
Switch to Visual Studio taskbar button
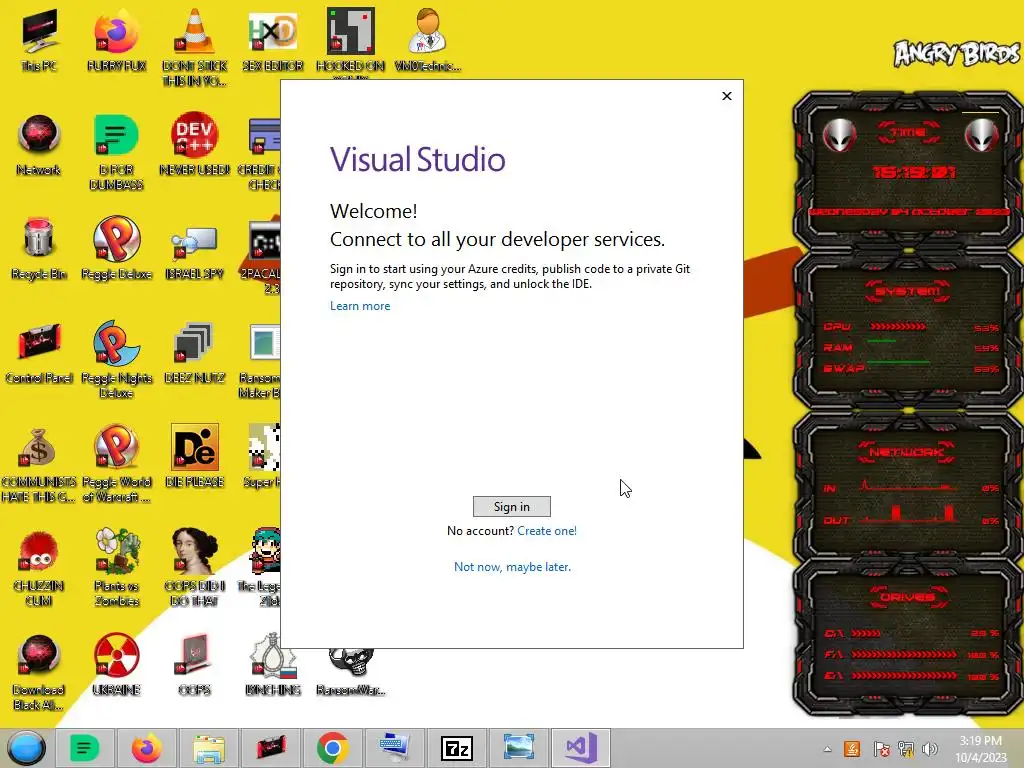click(581, 748)
